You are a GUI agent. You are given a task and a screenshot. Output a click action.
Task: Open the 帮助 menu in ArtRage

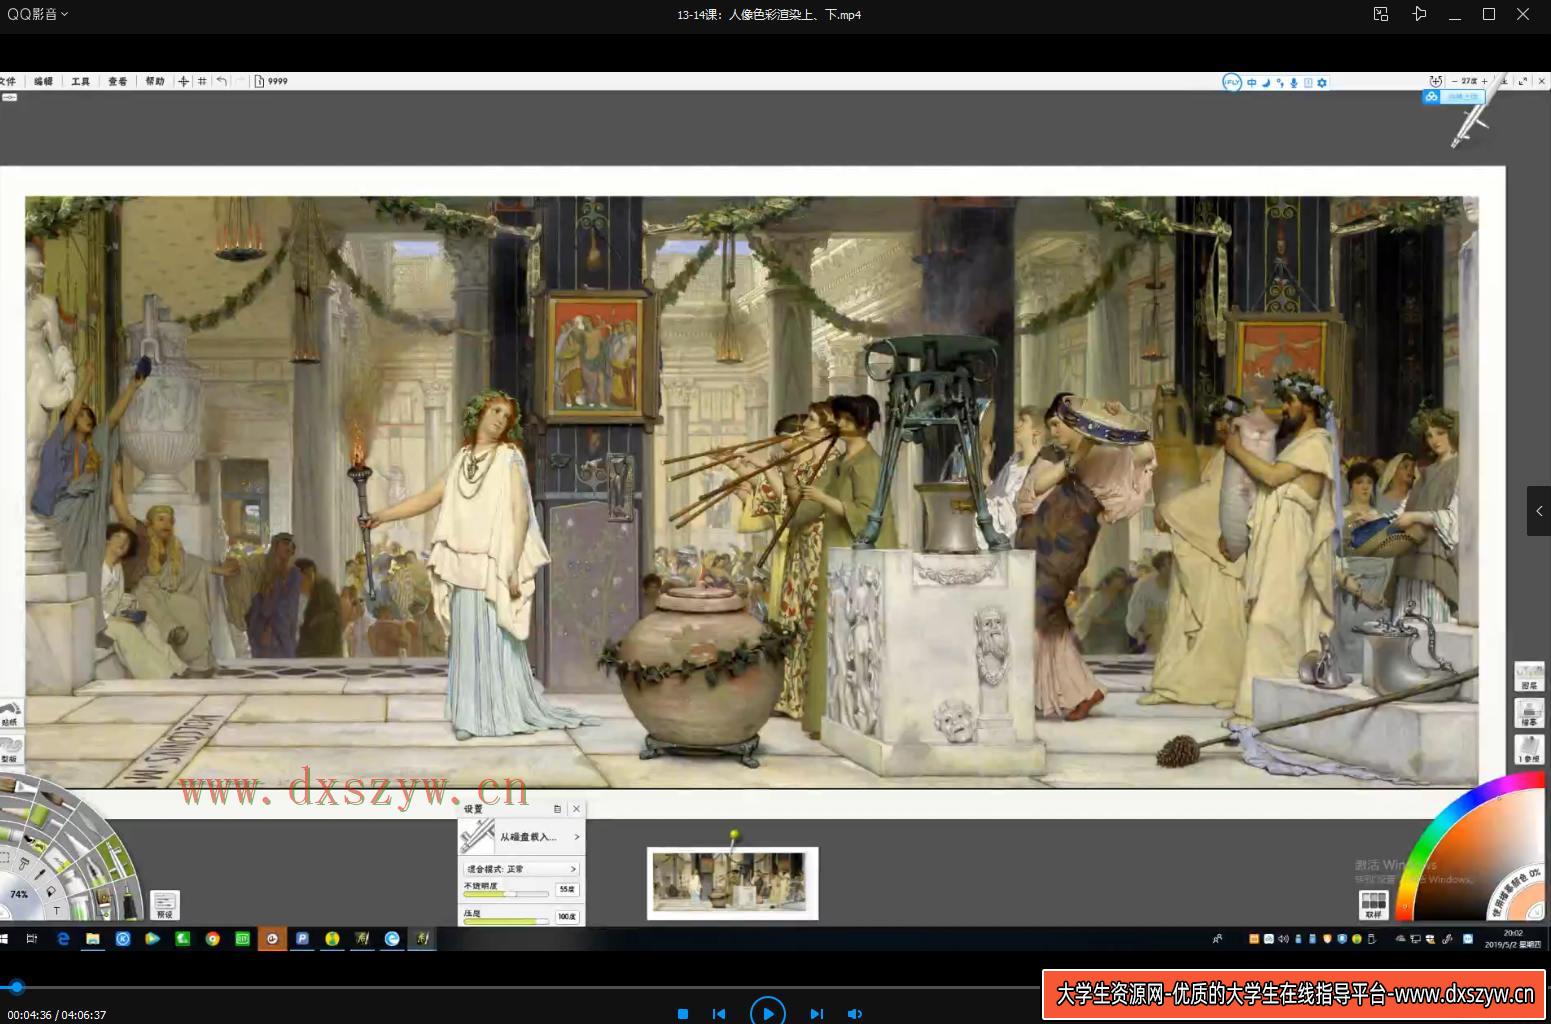pyautogui.click(x=155, y=82)
